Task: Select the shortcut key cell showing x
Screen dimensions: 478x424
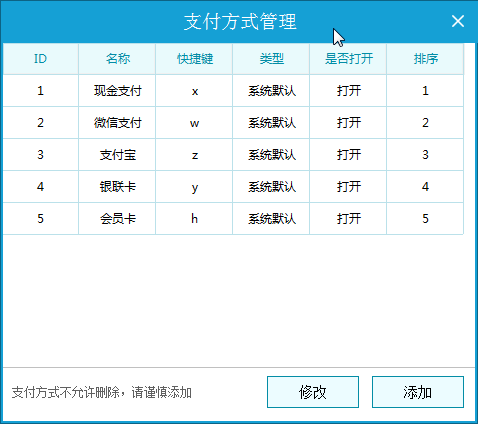Action: tap(194, 91)
